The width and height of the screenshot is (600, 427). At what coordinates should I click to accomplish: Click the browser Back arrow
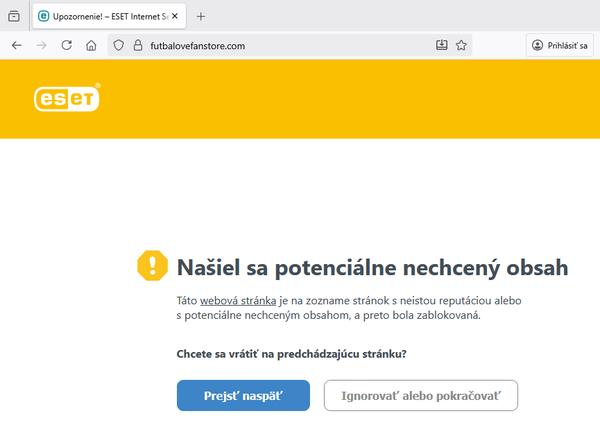click(17, 45)
